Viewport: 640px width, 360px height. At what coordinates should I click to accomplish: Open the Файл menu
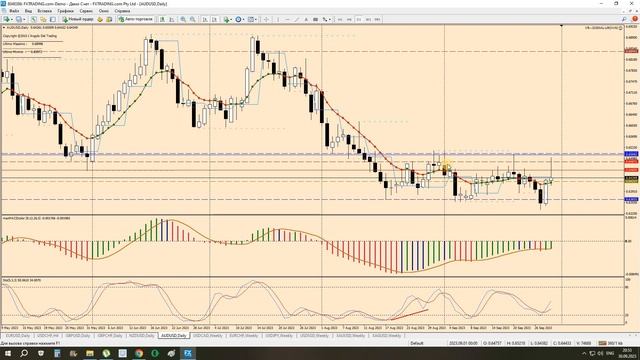tap(14, 11)
